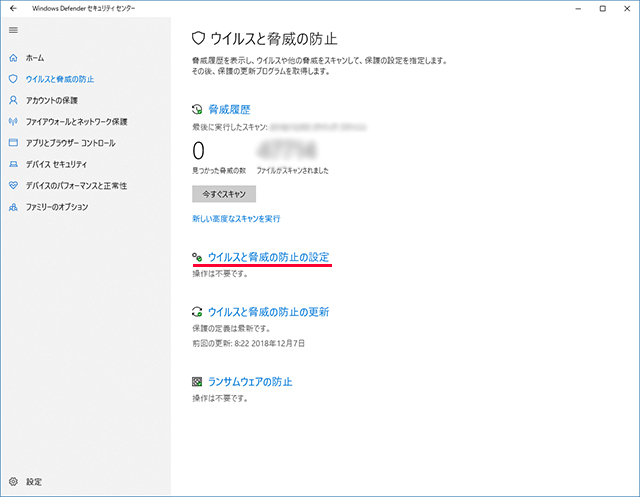640x497 pixels.
Task: Open ウイルスと脅威の防止の設定 link
Action: 268,258
